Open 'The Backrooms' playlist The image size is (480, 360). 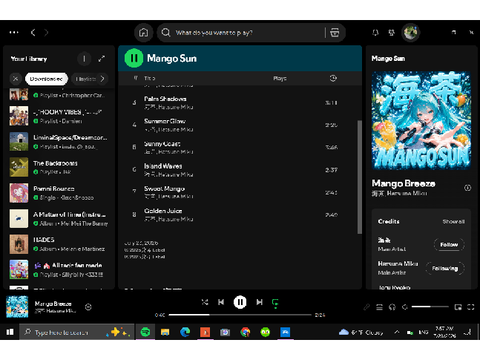click(59, 167)
